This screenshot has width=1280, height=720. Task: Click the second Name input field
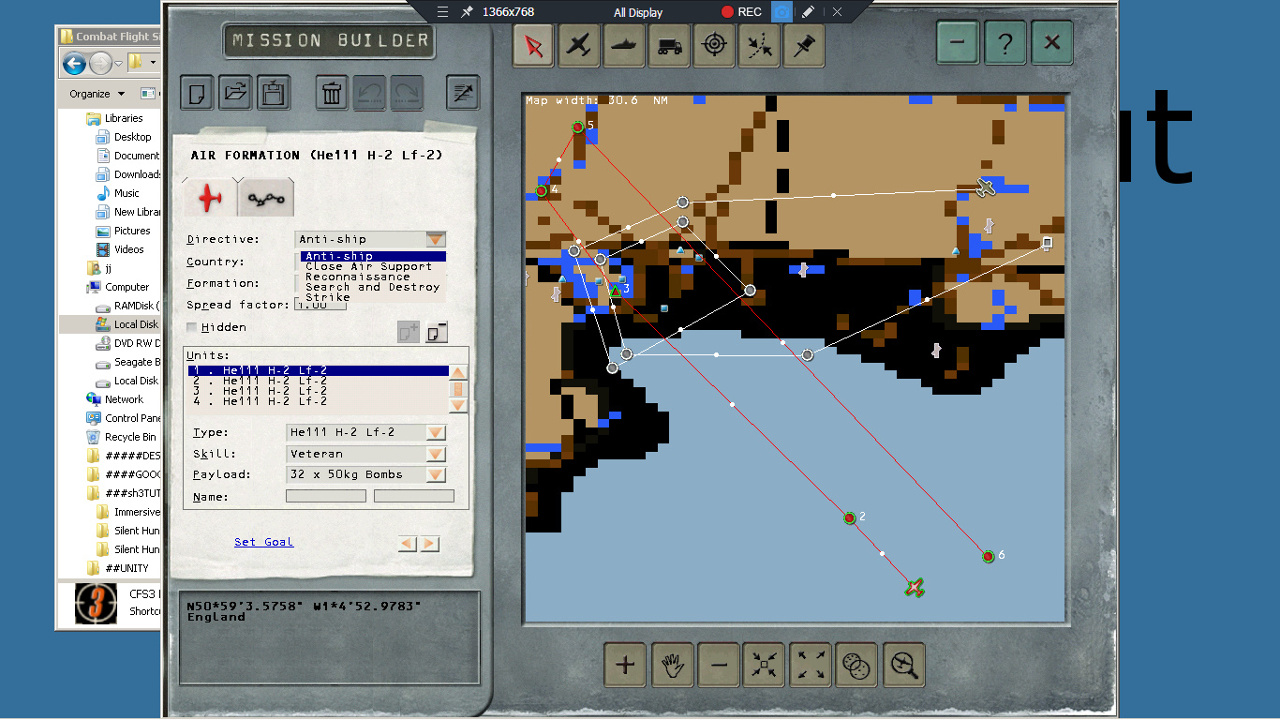point(414,496)
